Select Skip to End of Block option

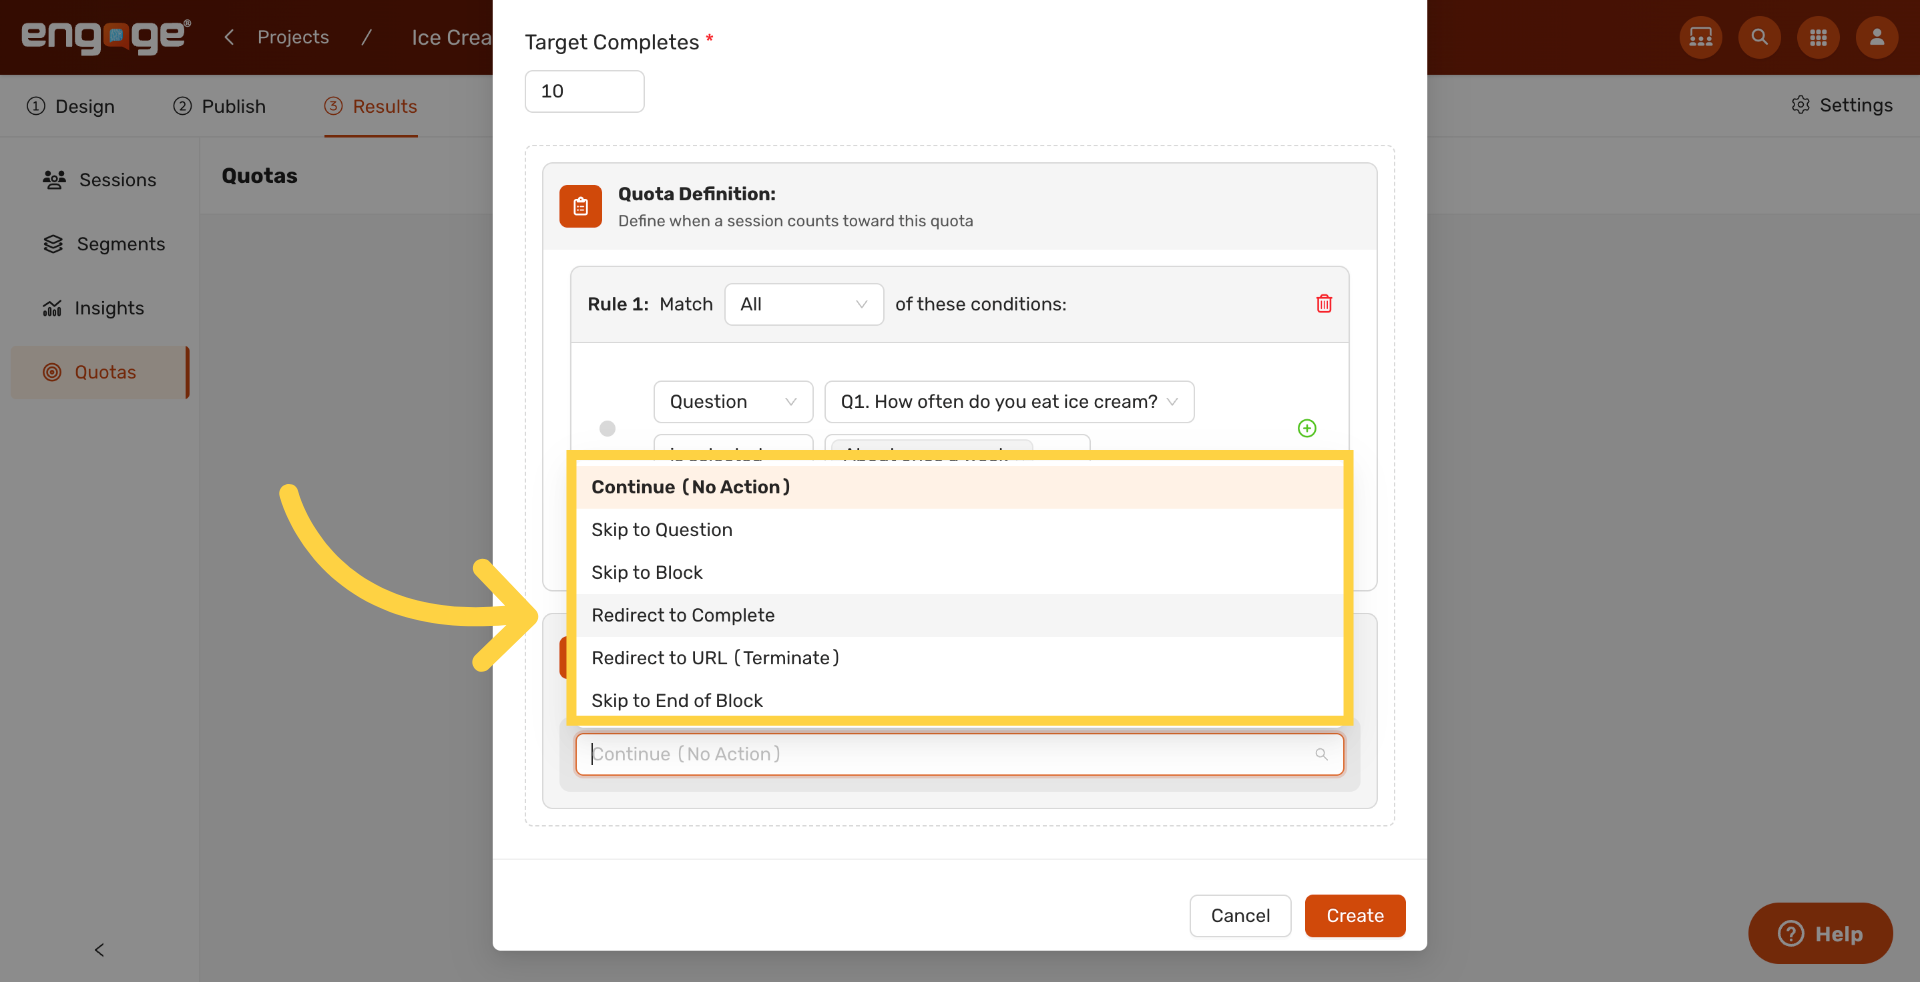tap(960, 700)
